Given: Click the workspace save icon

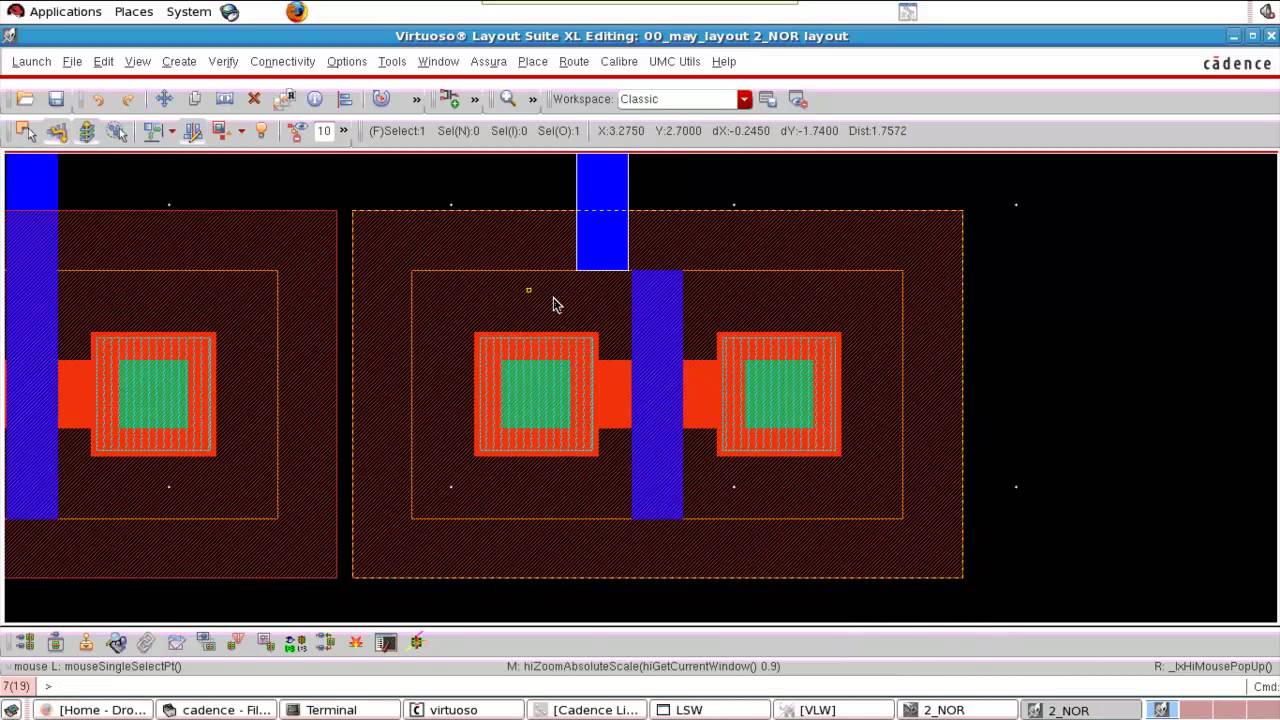Looking at the screenshot, I should [x=768, y=99].
